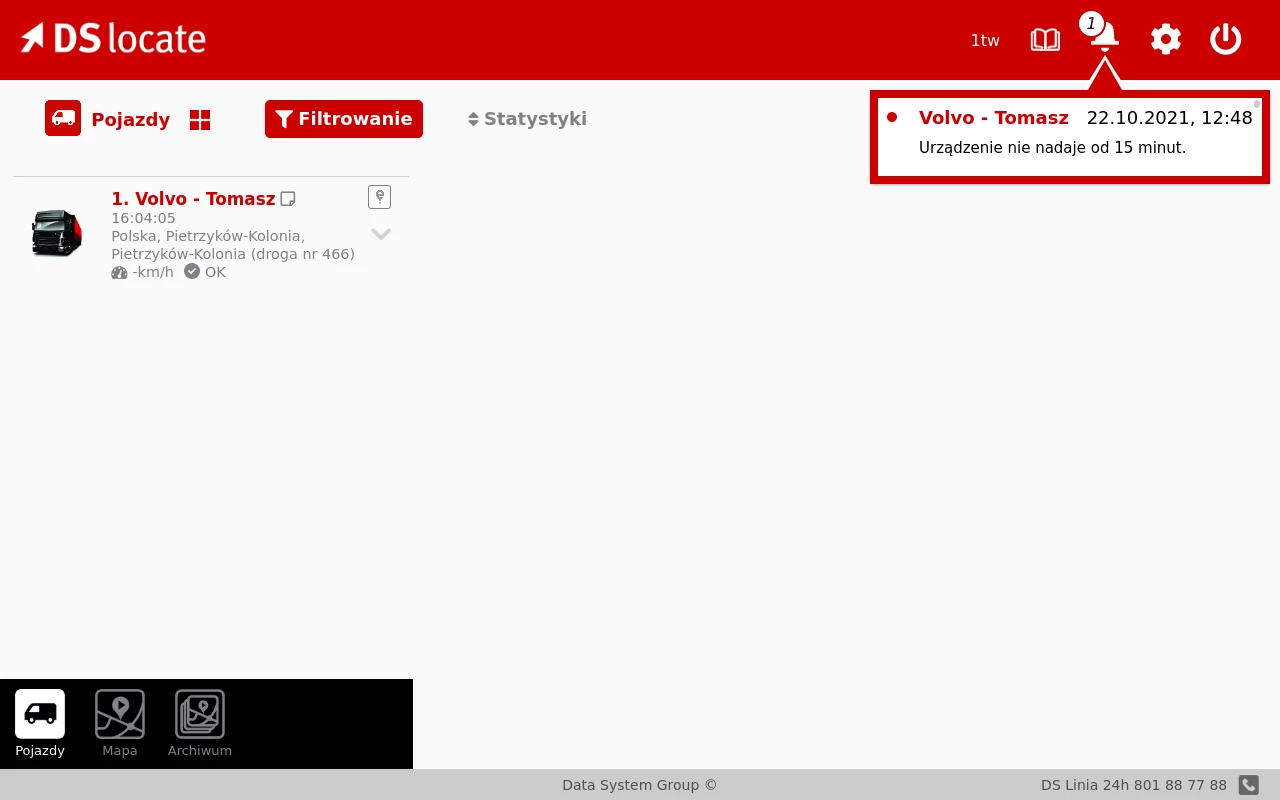The width and height of the screenshot is (1280, 800).
Task: Switch to grid tile view icon
Action: point(200,120)
